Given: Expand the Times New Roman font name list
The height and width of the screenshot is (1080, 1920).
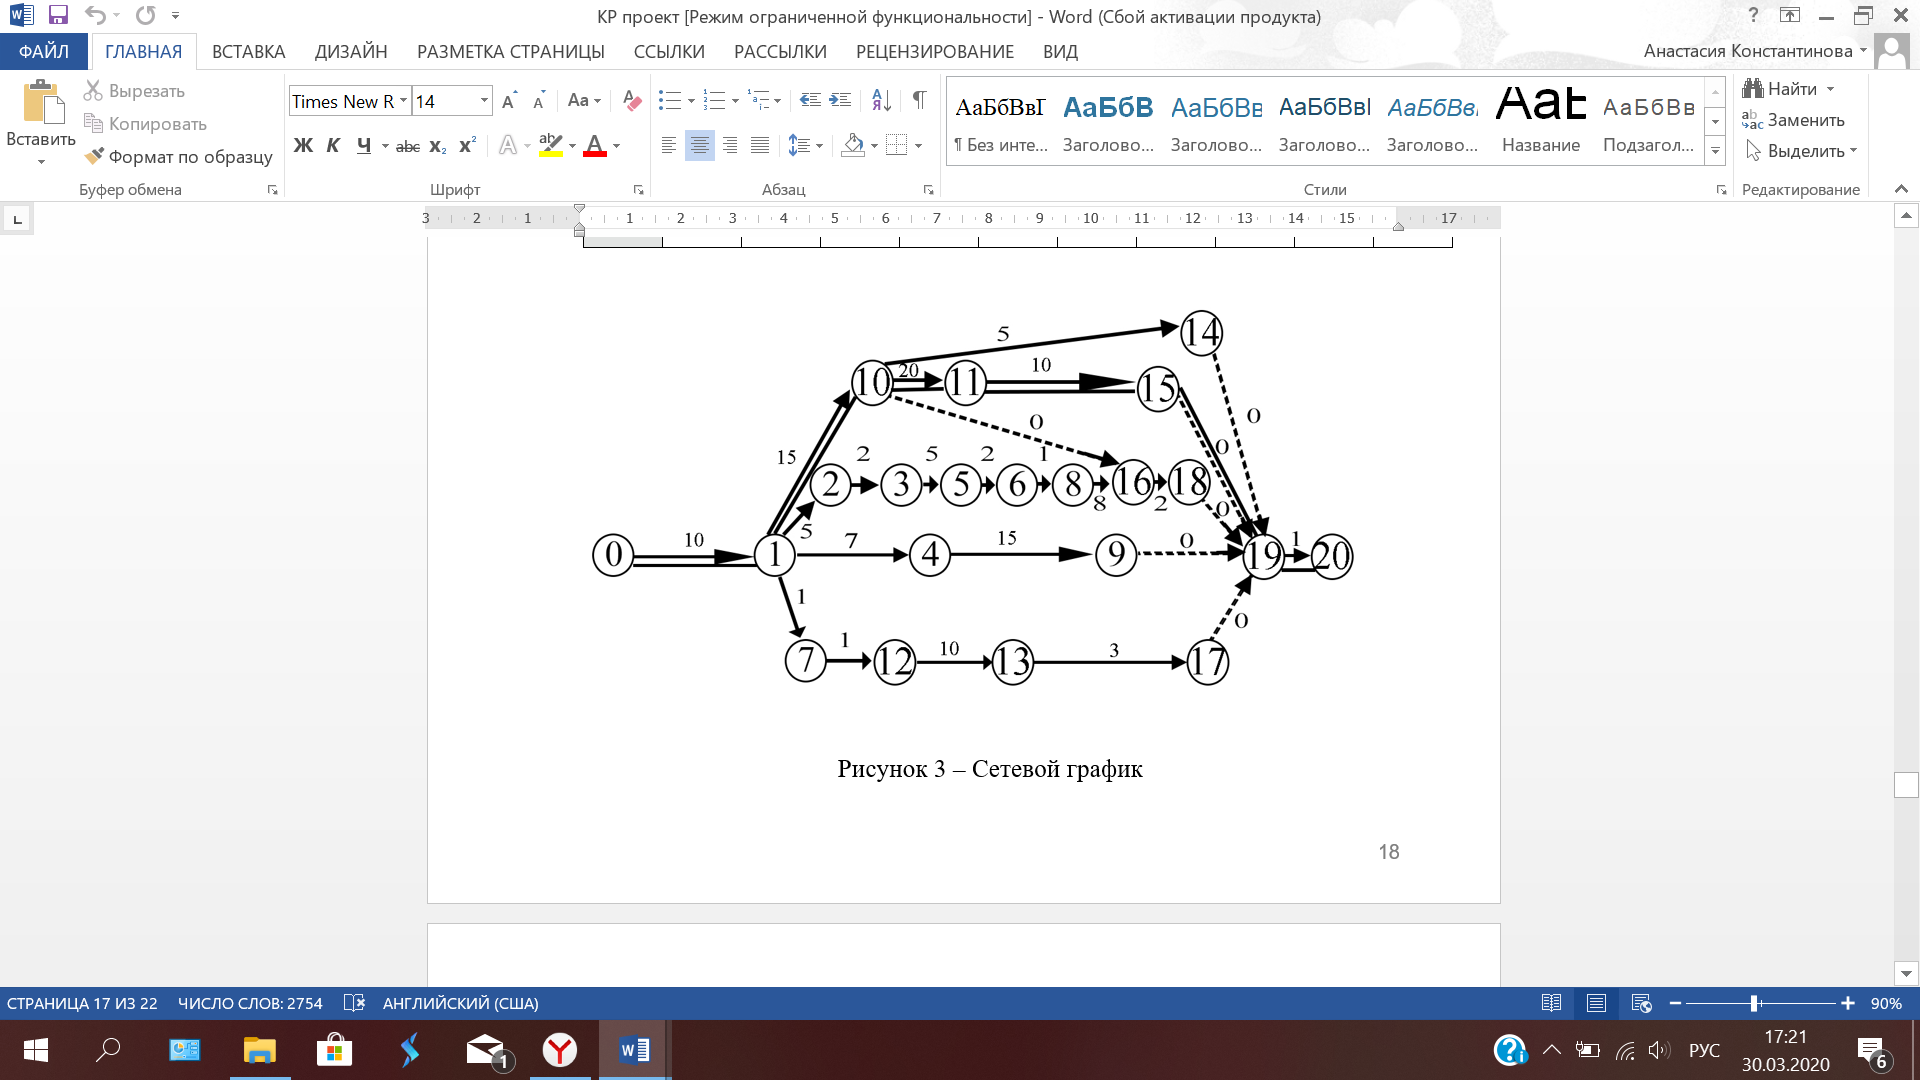Looking at the screenshot, I should [x=403, y=101].
